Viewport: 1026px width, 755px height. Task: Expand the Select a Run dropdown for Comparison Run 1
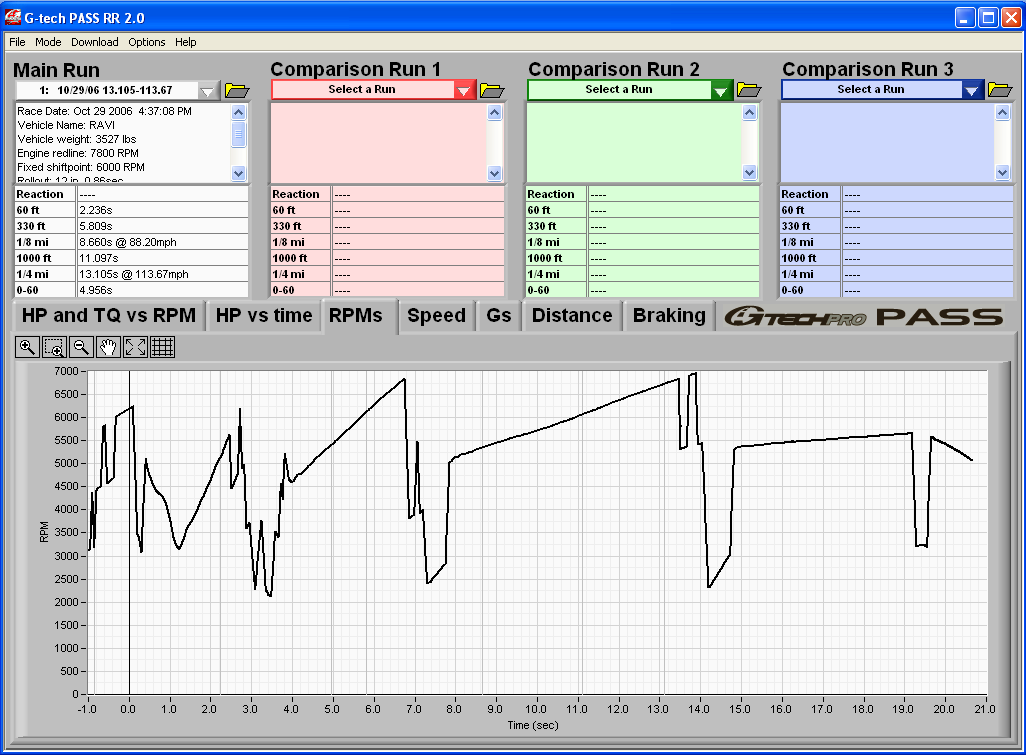pyautogui.click(x=463, y=89)
